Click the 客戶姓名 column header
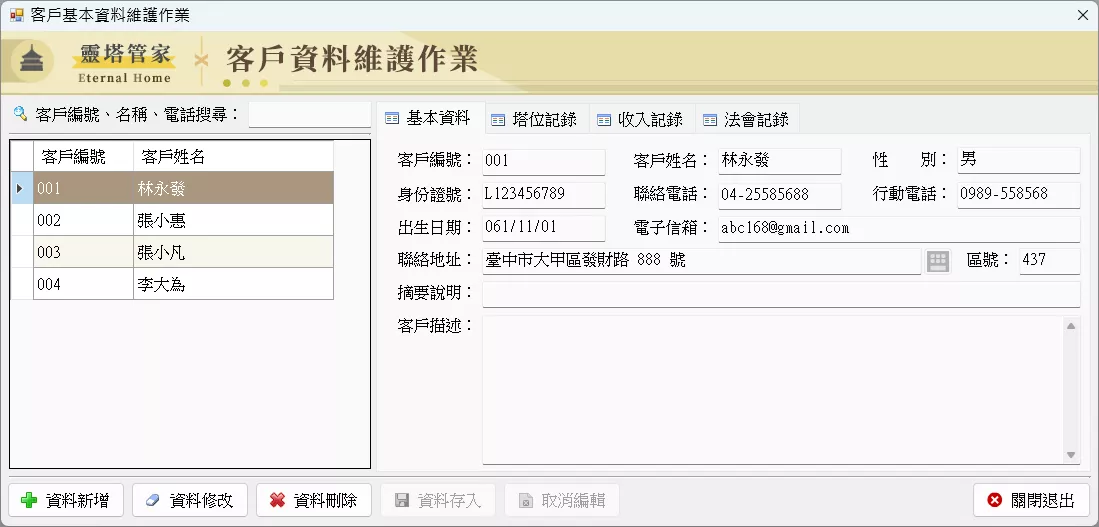The width and height of the screenshot is (1099, 527). 233,156
